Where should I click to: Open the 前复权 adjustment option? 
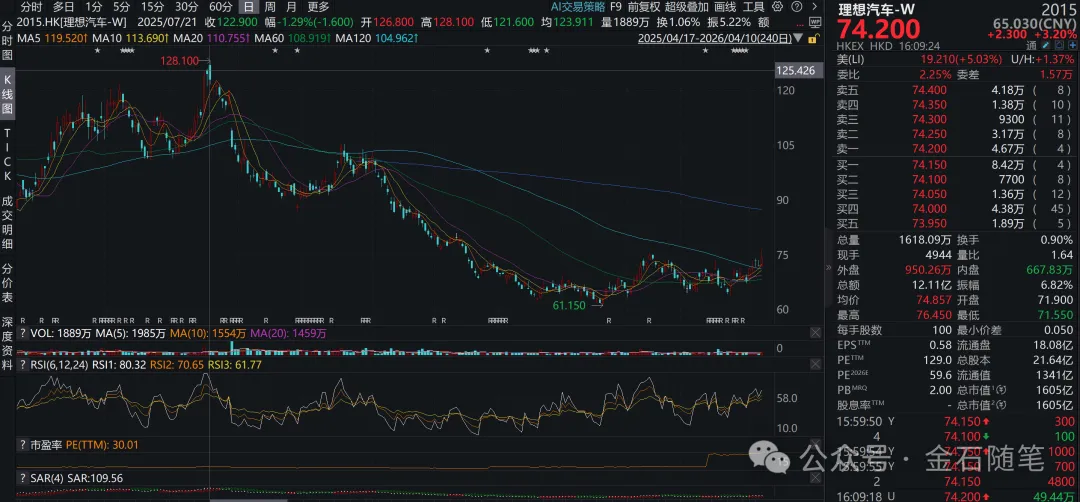point(643,7)
